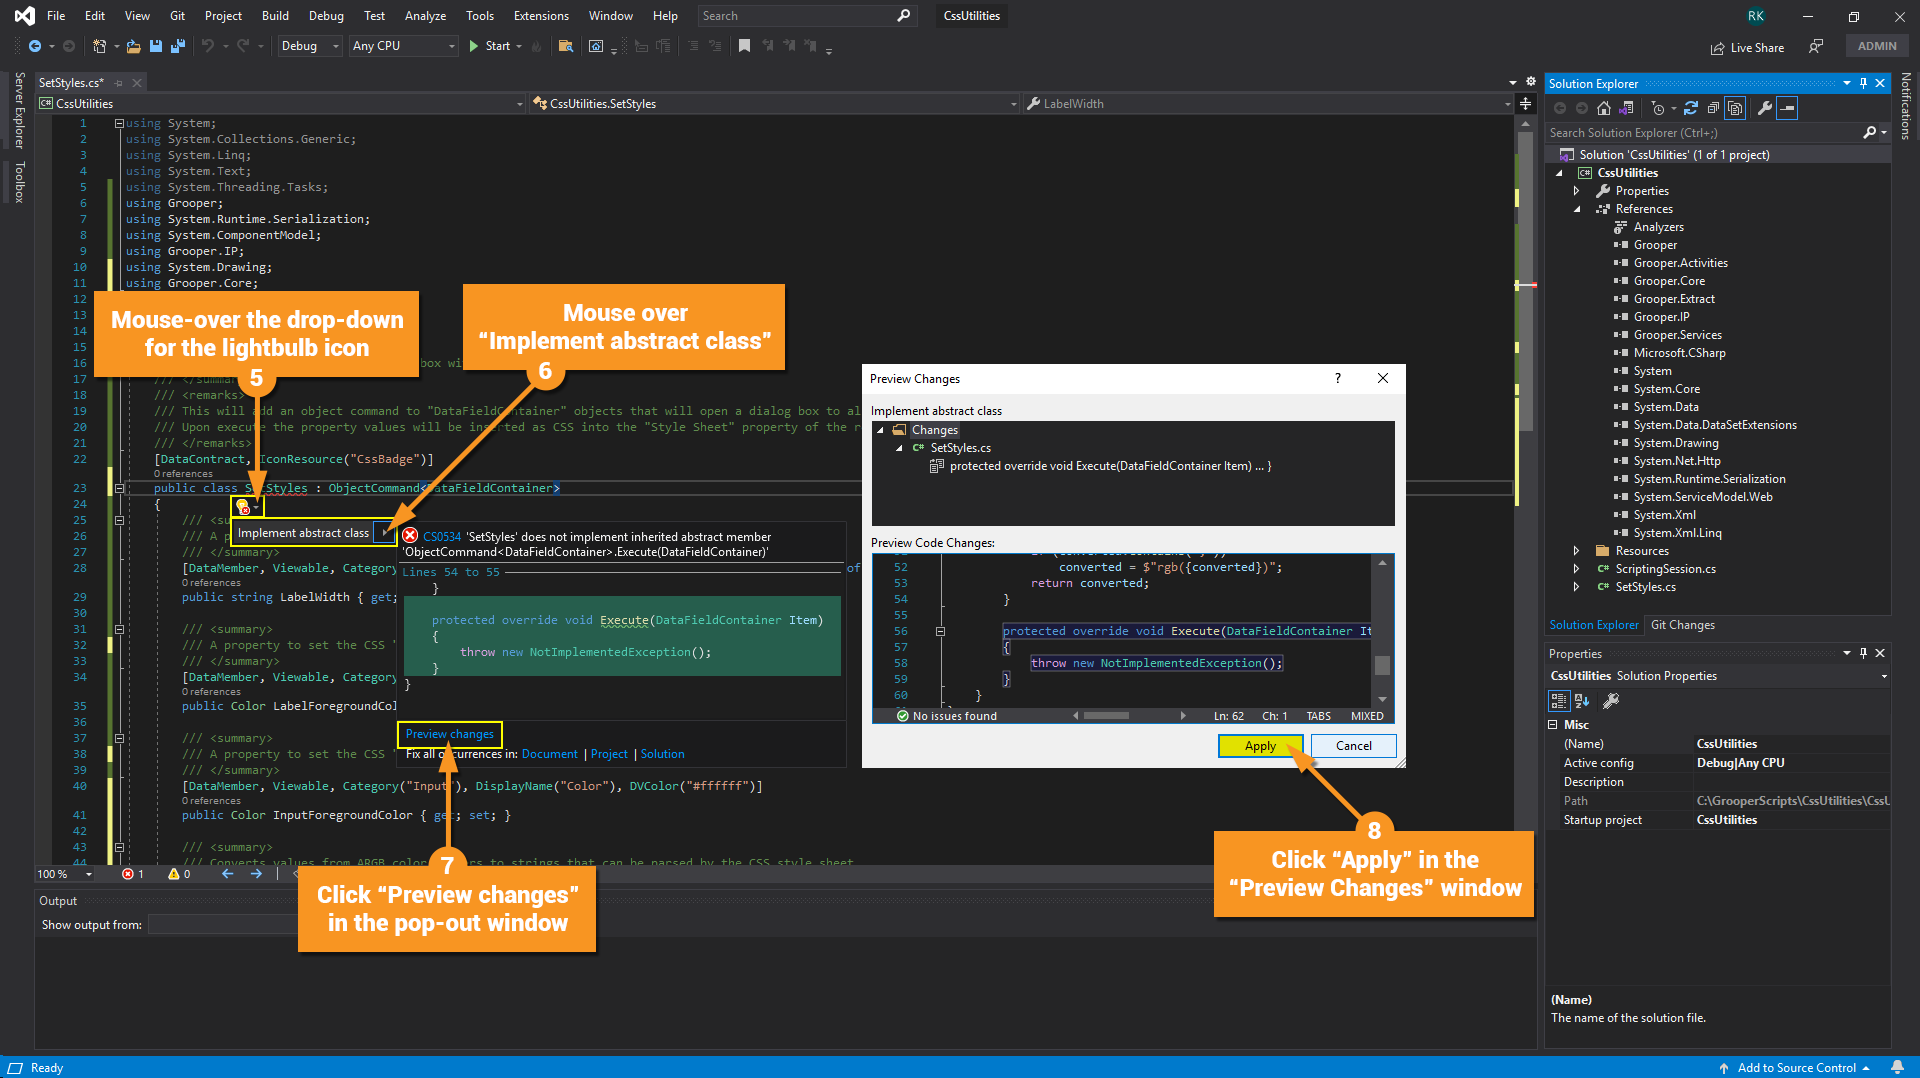The image size is (1920, 1078).
Task: Click the lightbulb quick actions icon
Action: 242,507
